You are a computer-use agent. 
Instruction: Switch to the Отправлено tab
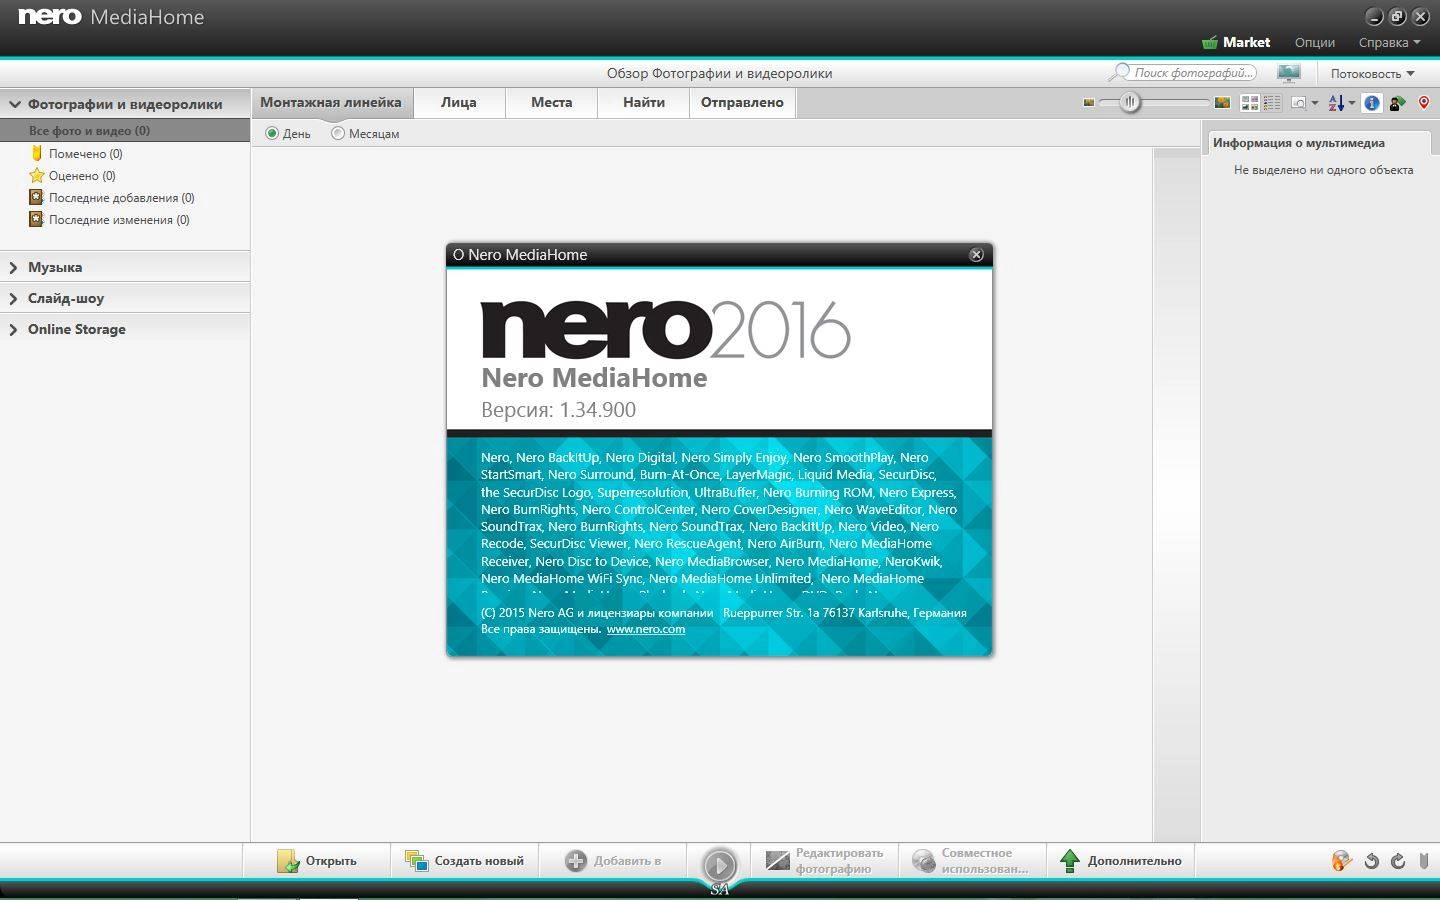tap(742, 102)
